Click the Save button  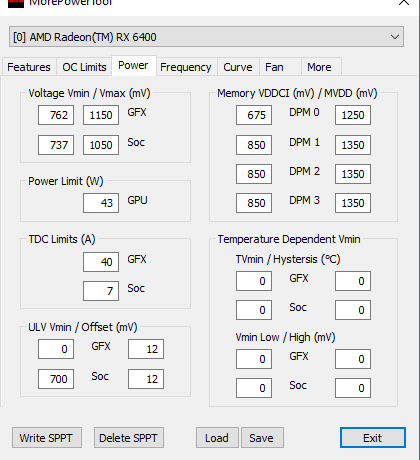[262, 438]
